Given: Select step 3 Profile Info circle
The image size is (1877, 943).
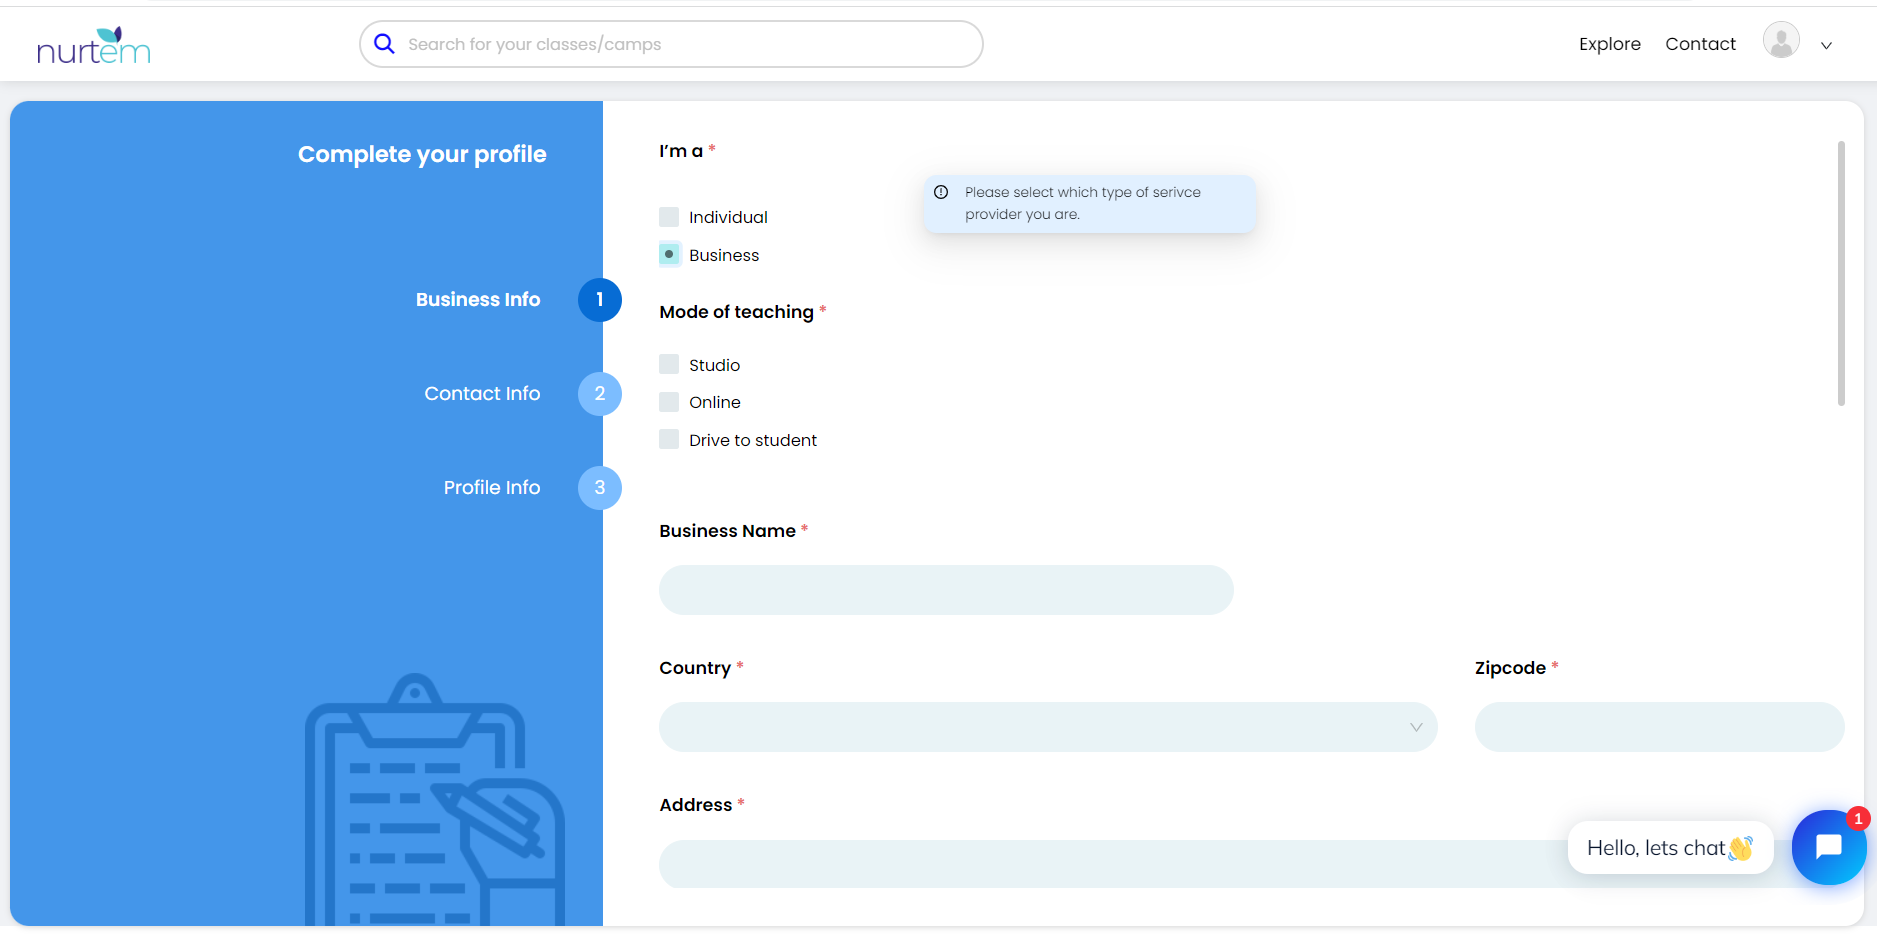Looking at the screenshot, I should point(600,487).
